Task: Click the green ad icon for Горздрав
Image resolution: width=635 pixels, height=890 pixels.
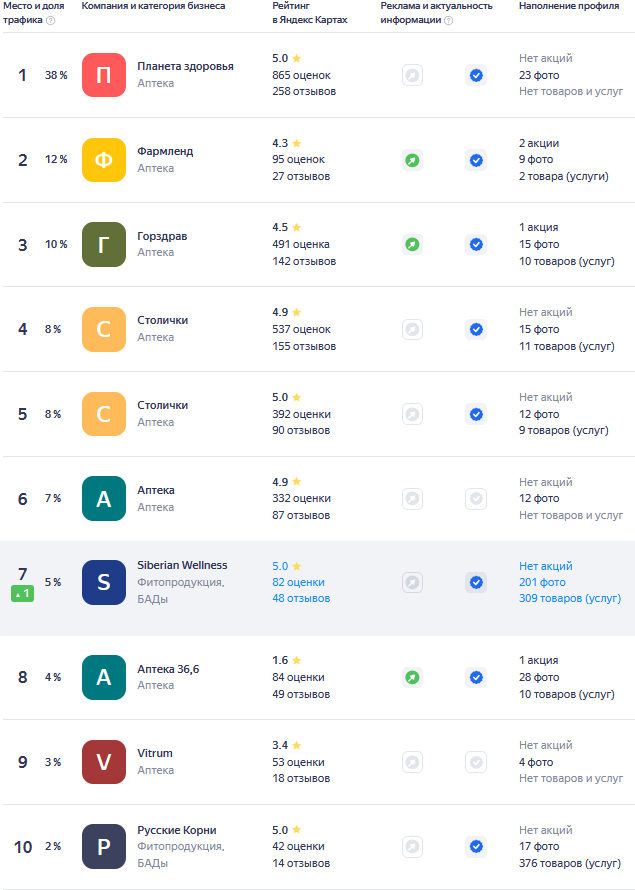Action: click(x=413, y=245)
